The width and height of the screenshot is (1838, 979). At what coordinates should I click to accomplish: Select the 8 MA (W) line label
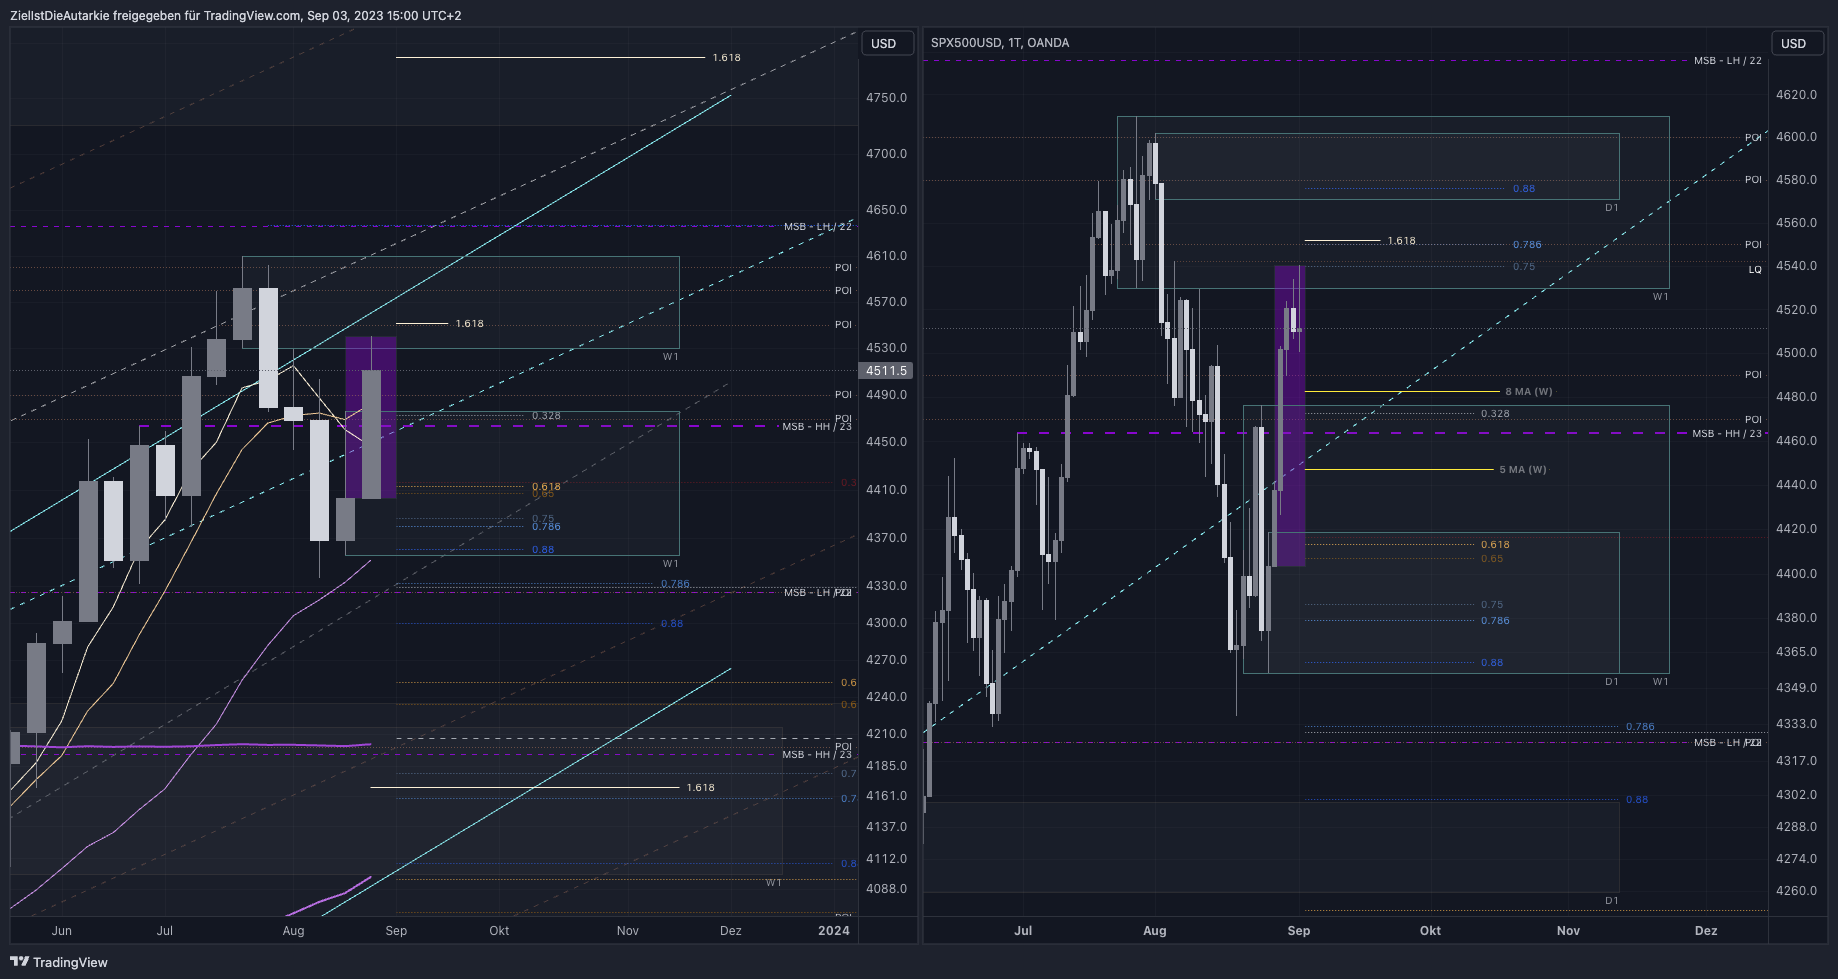pyautogui.click(x=1529, y=392)
